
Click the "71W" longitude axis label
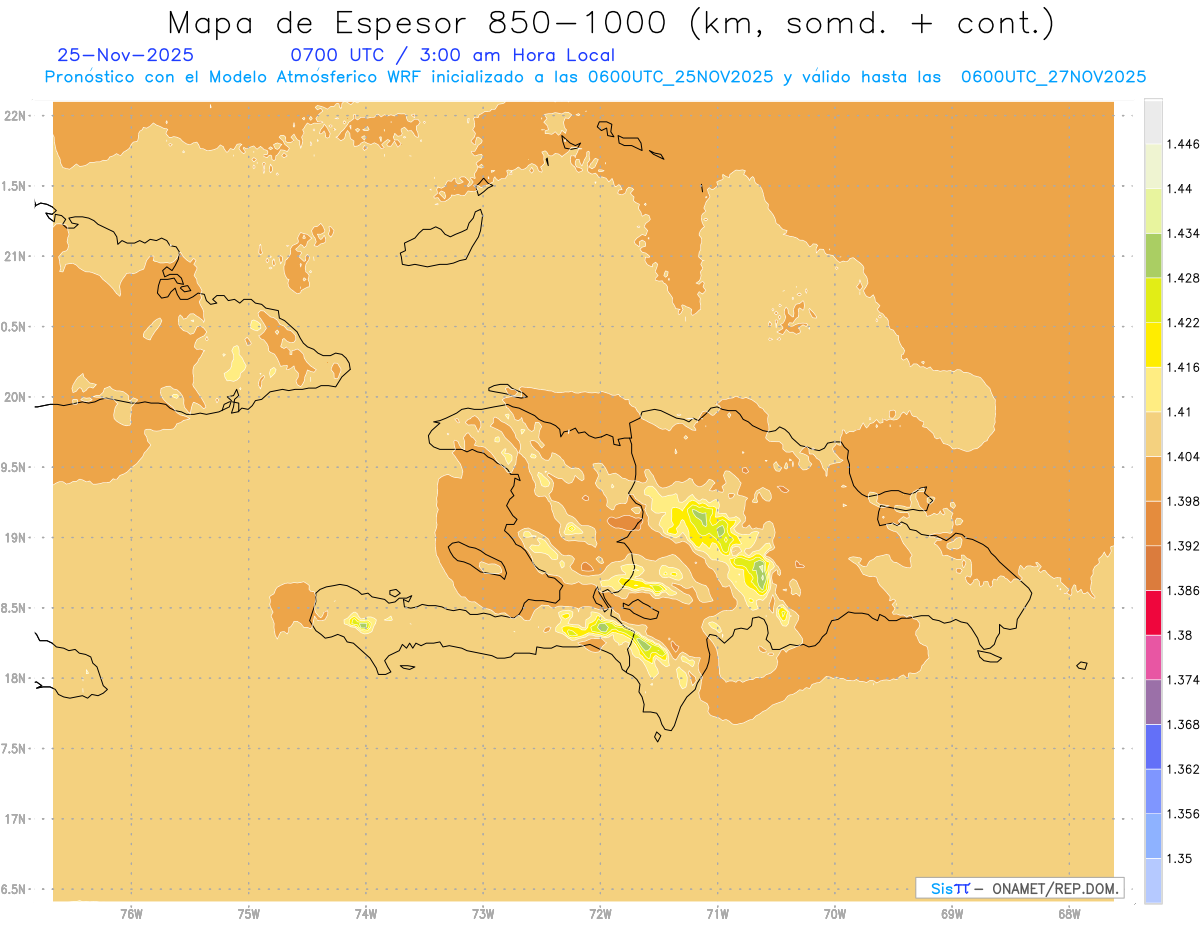(x=717, y=913)
